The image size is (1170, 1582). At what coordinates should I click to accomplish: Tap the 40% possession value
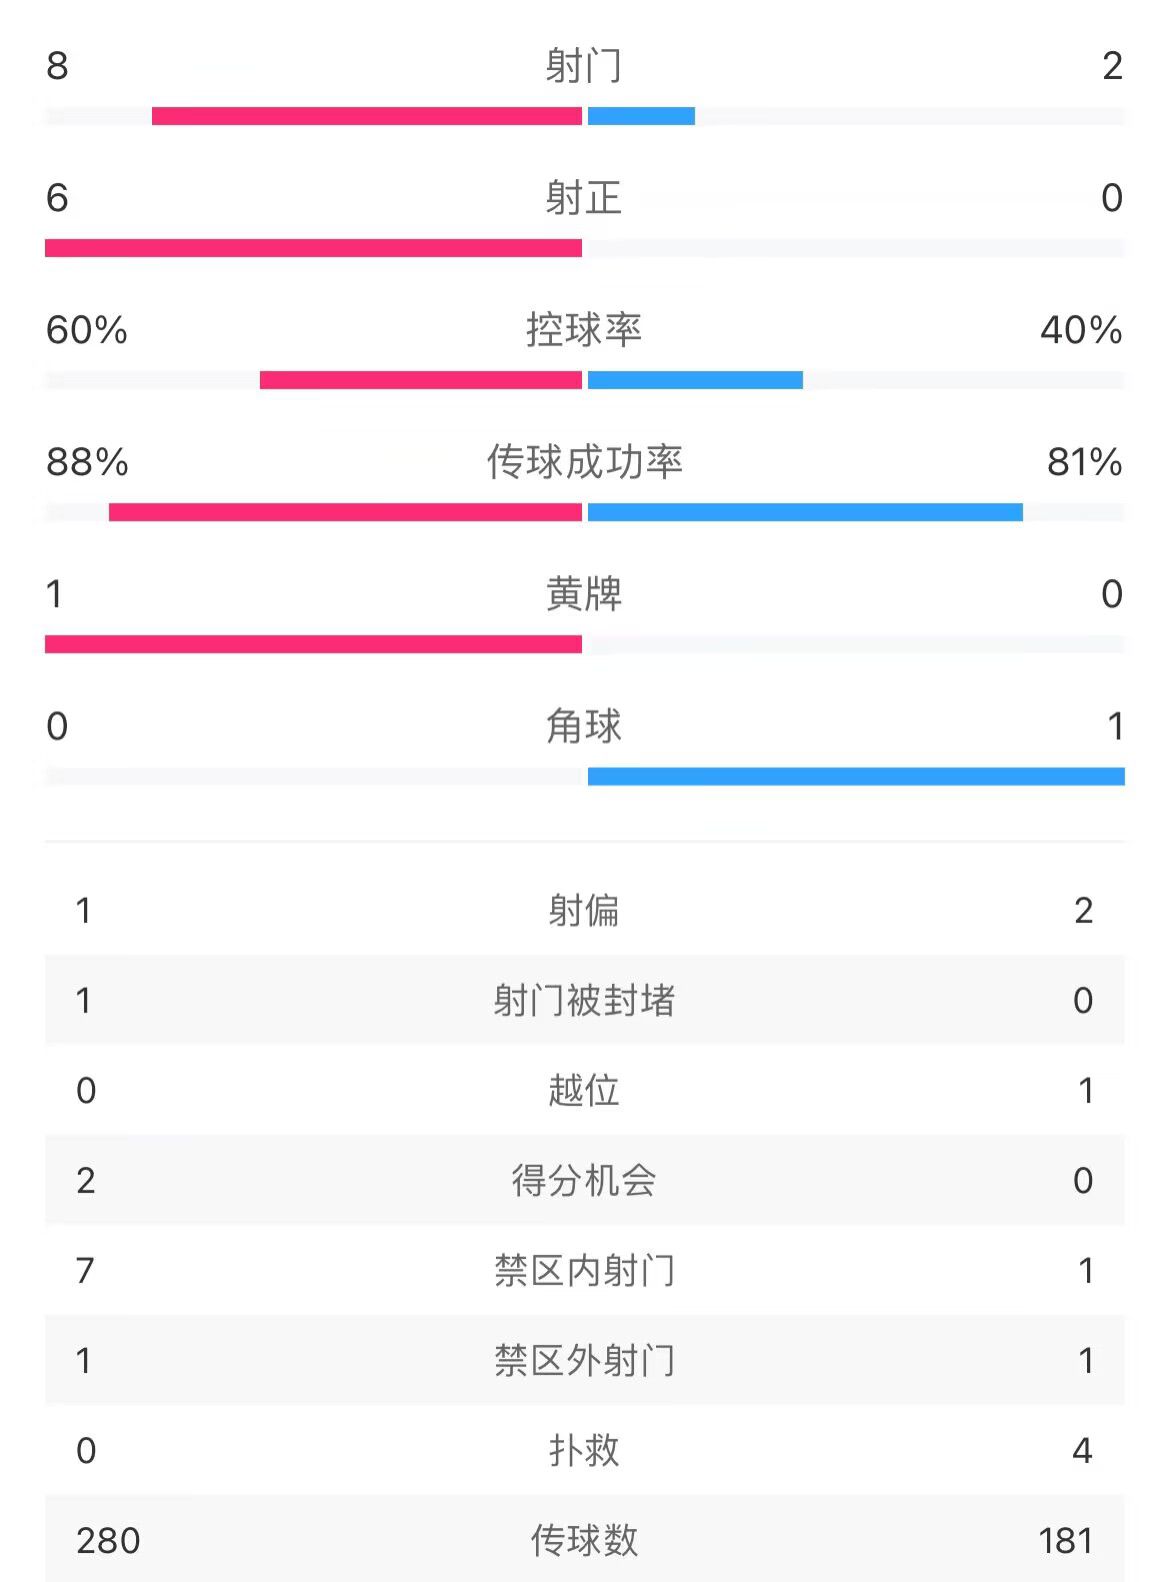(x=1081, y=330)
